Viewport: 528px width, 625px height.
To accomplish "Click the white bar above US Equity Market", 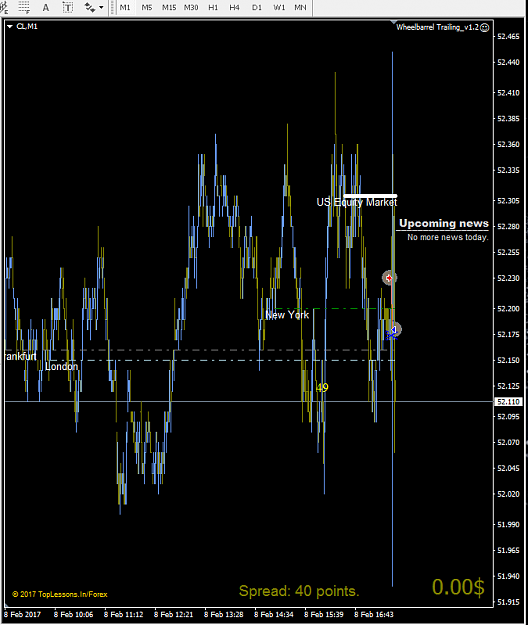I will (370, 196).
